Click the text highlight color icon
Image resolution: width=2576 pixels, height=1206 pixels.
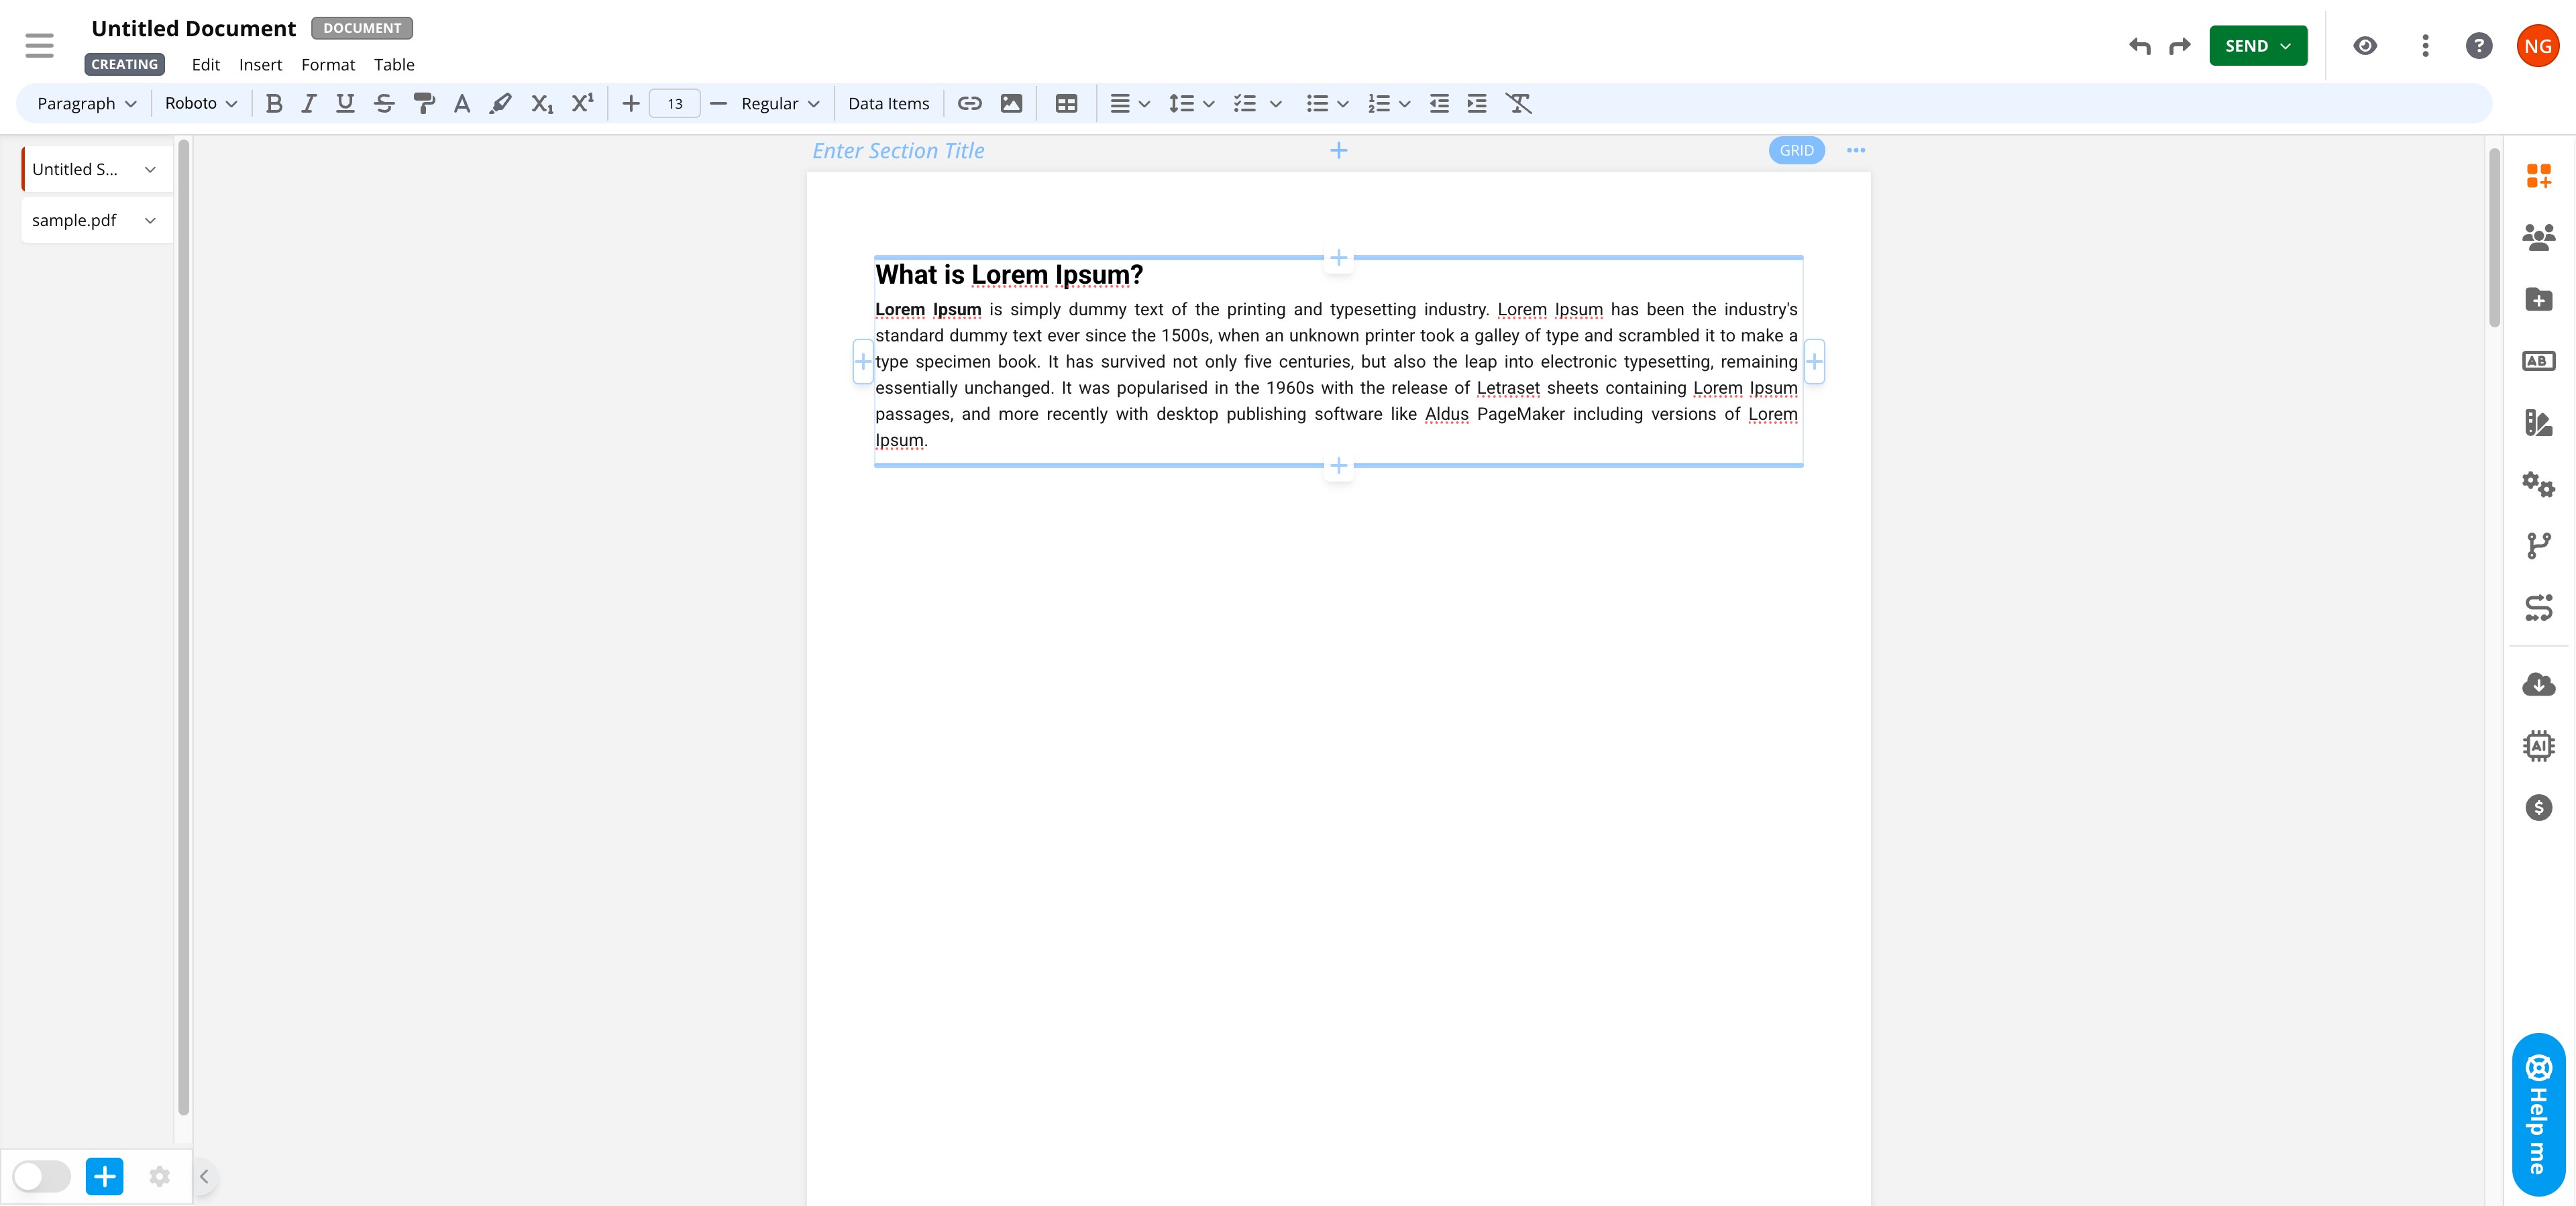(x=500, y=103)
